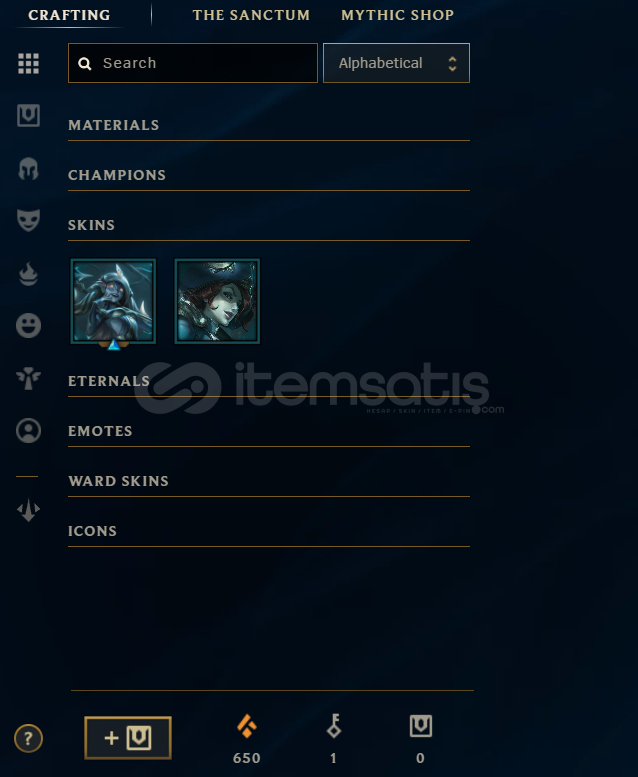Collapse the Skins section header
The height and width of the screenshot is (777, 638).
tap(269, 225)
